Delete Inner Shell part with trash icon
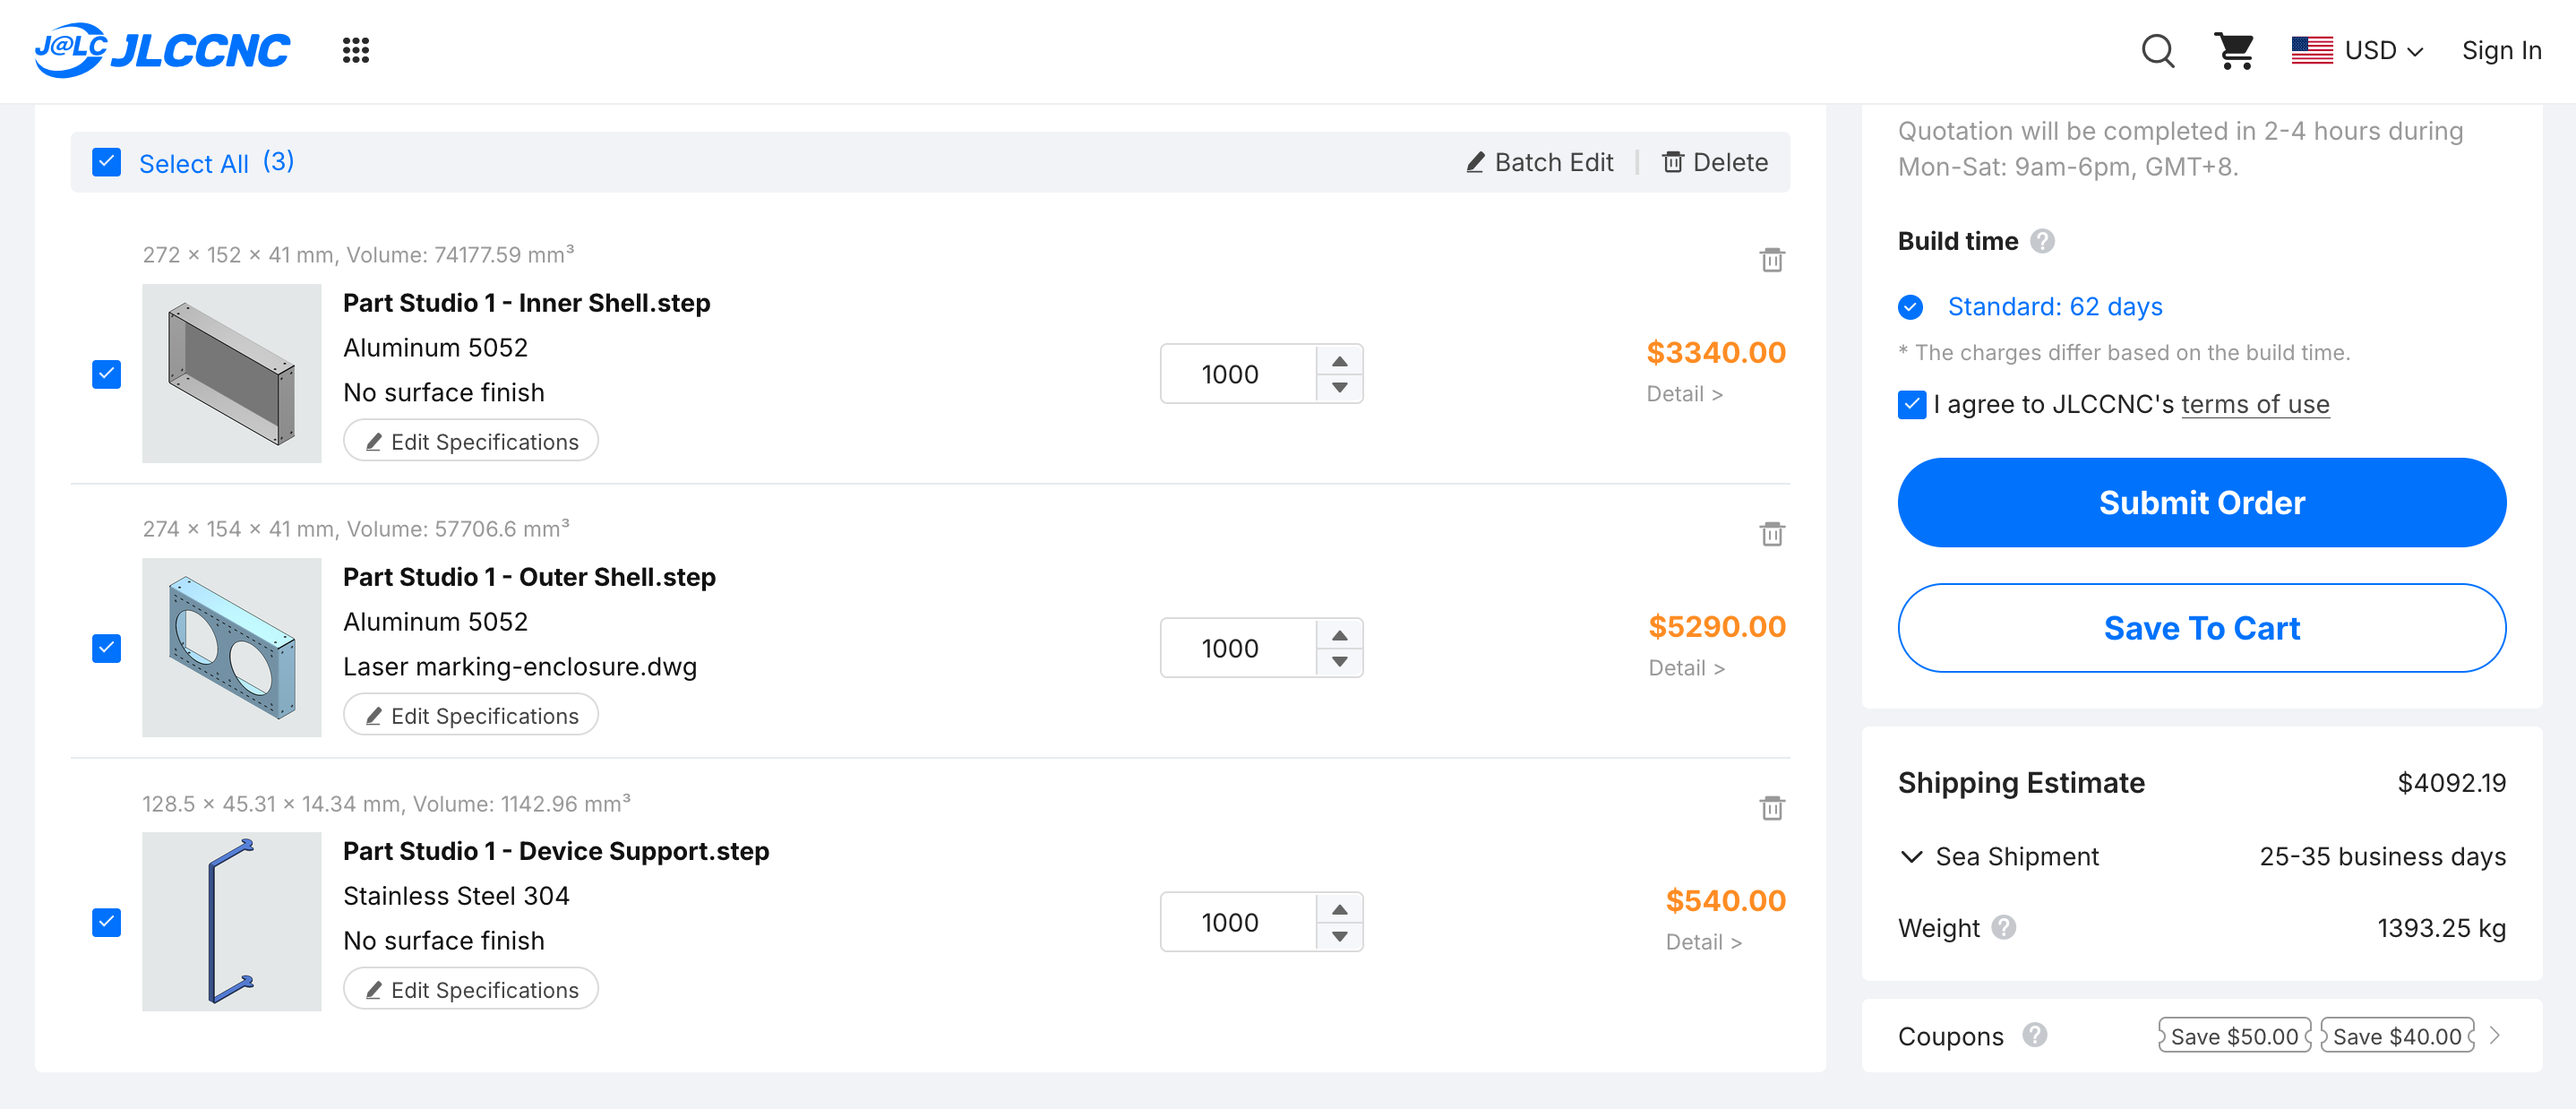 tap(1771, 260)
